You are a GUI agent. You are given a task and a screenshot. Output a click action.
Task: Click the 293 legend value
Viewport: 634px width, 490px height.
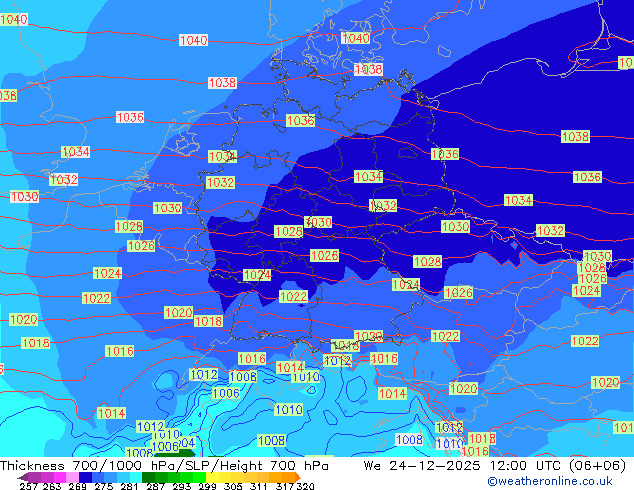pyautogui.click(x=181, y=486)
